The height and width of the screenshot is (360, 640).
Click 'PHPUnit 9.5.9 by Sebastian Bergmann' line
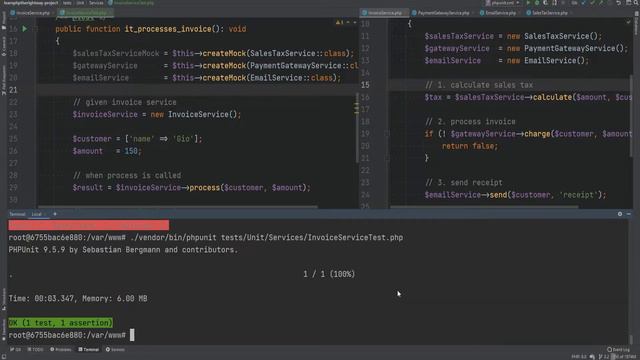coord(123,250)
